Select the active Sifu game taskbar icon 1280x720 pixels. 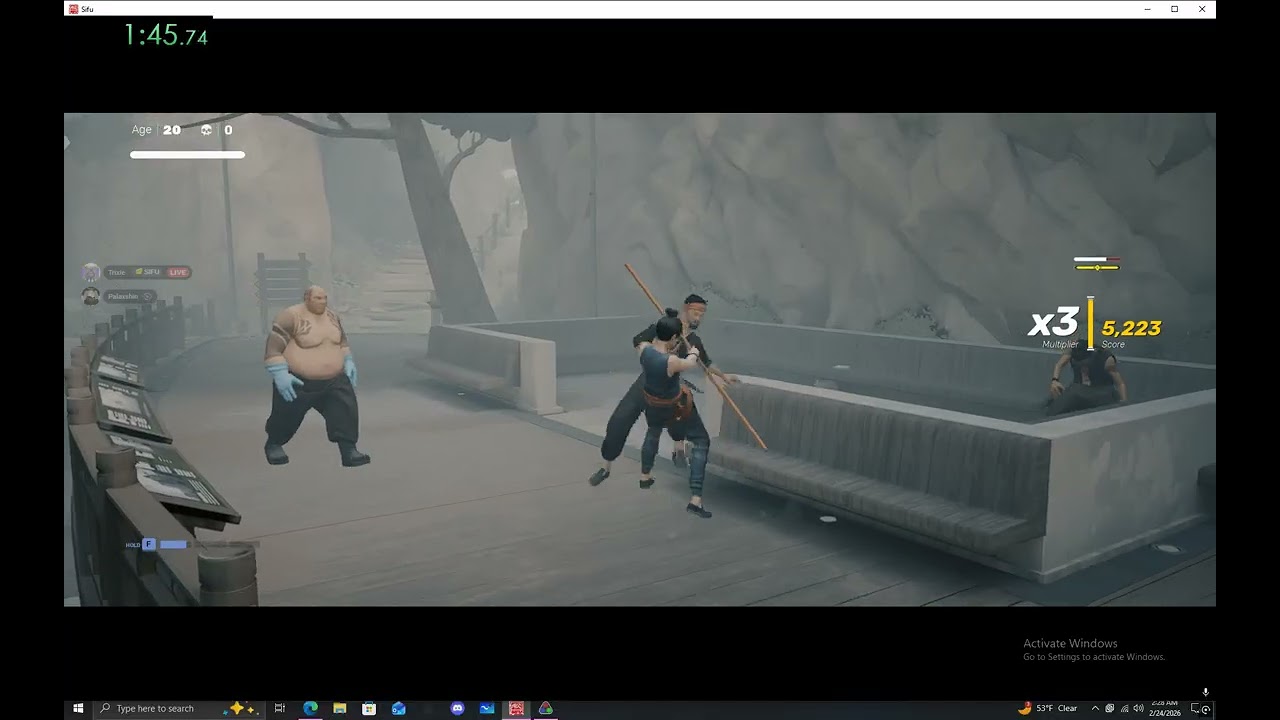tap(516, 708)
